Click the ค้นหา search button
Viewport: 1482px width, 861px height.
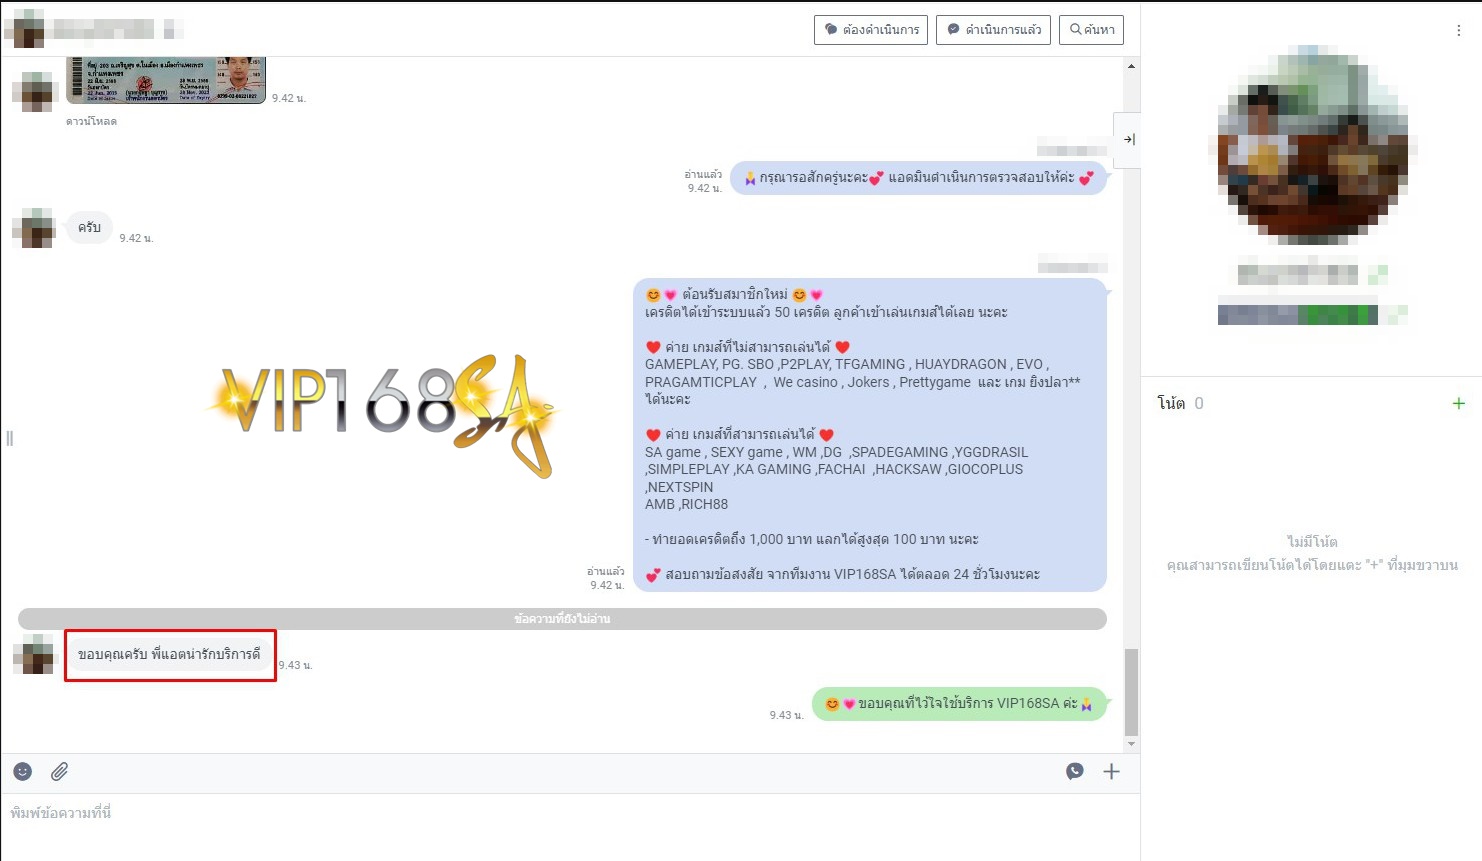[1091, 30]
